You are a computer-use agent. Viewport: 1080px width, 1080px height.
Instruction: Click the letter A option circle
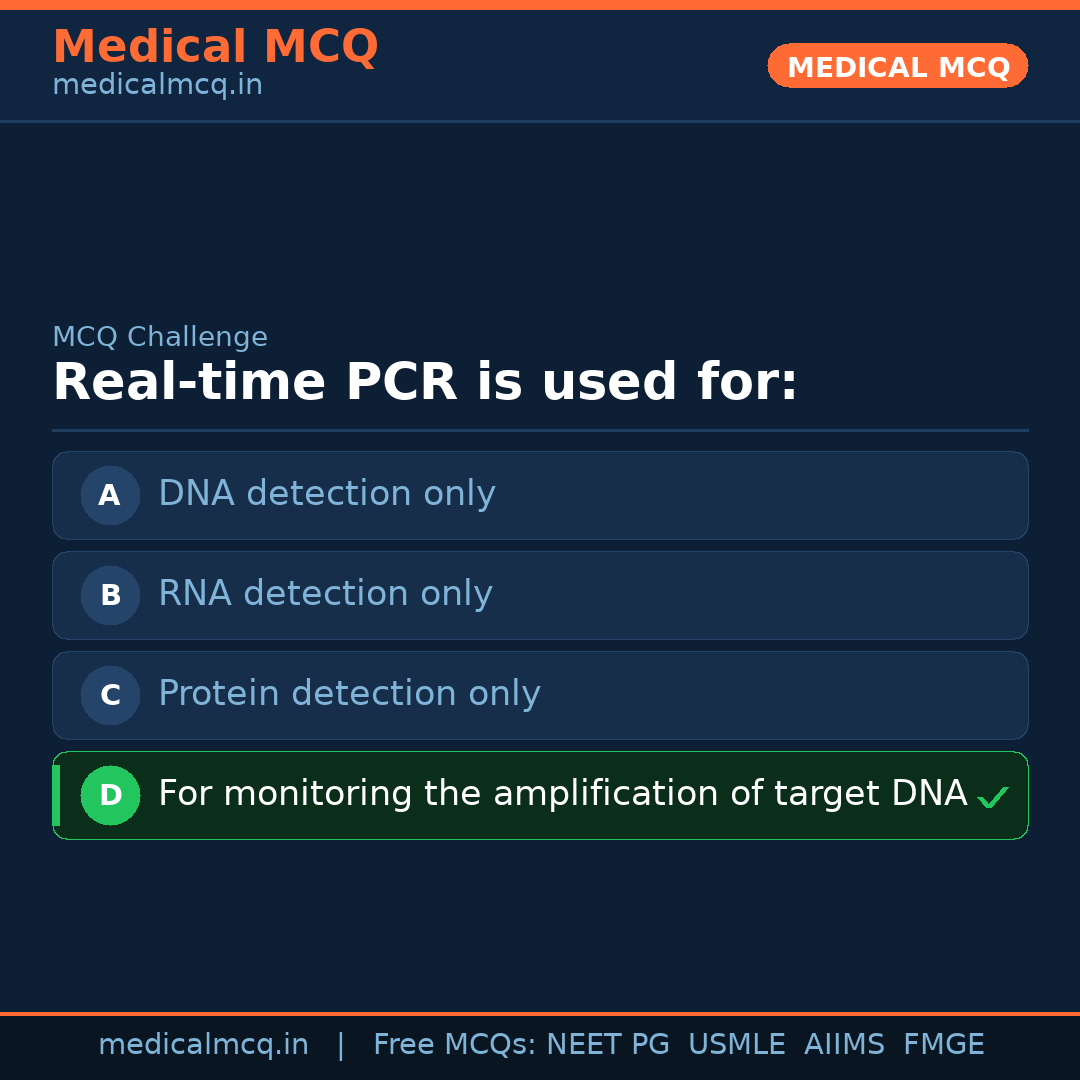click(110, 495)
